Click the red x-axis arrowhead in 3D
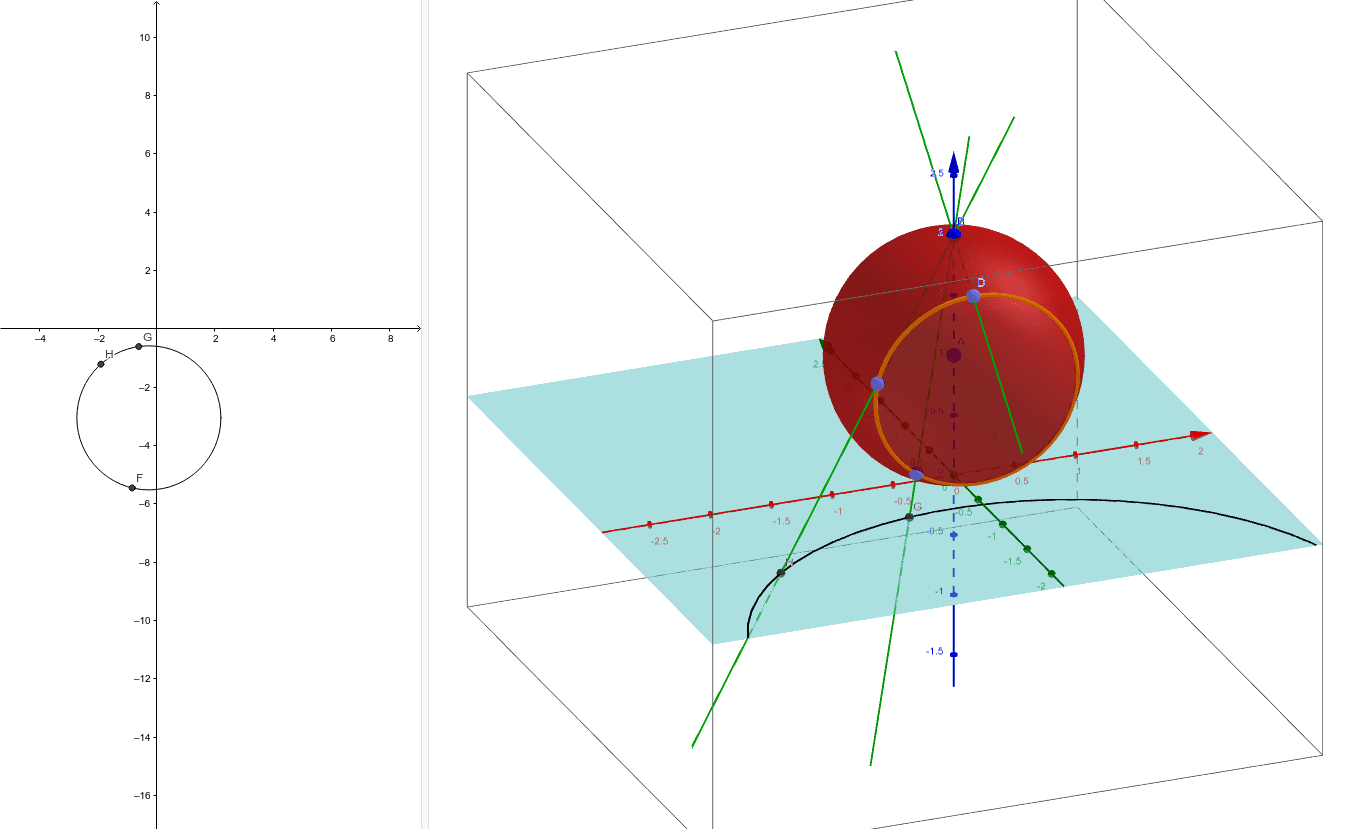The width and height of the screenshot is (1363, 831). 1200,435
